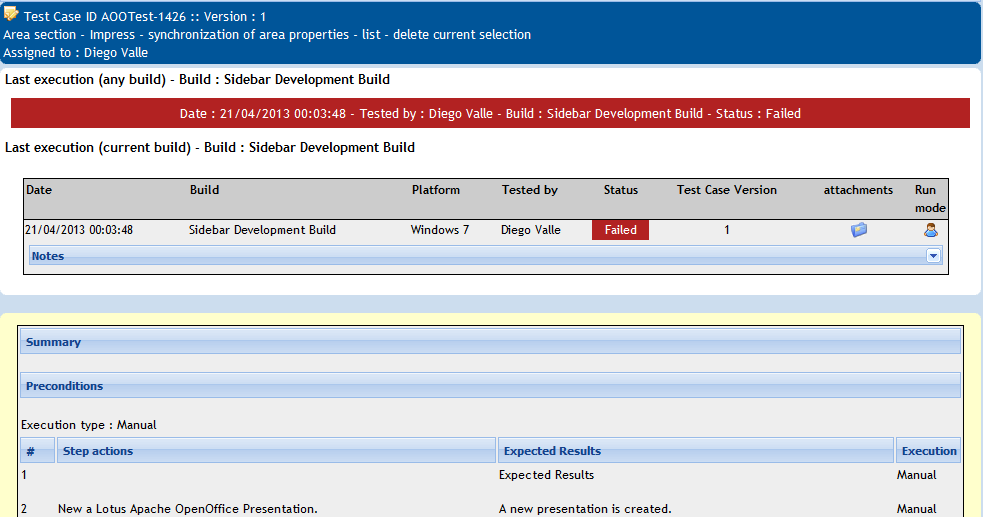Open the attachments folder icon
The width and height of the screenshot is (983, 517).
pyautogui.click(x=859, y=230)
